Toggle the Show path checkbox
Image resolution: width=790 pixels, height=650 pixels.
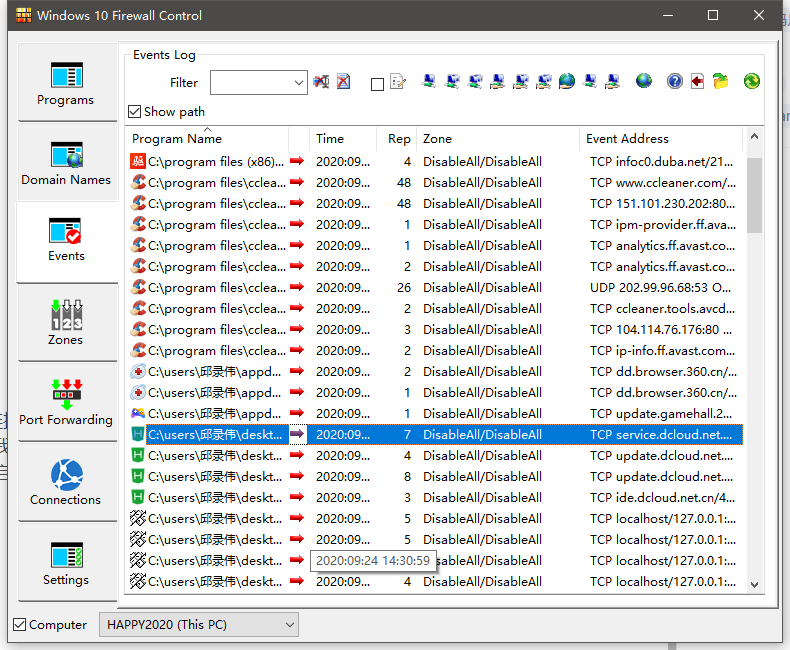coord(134,111)
